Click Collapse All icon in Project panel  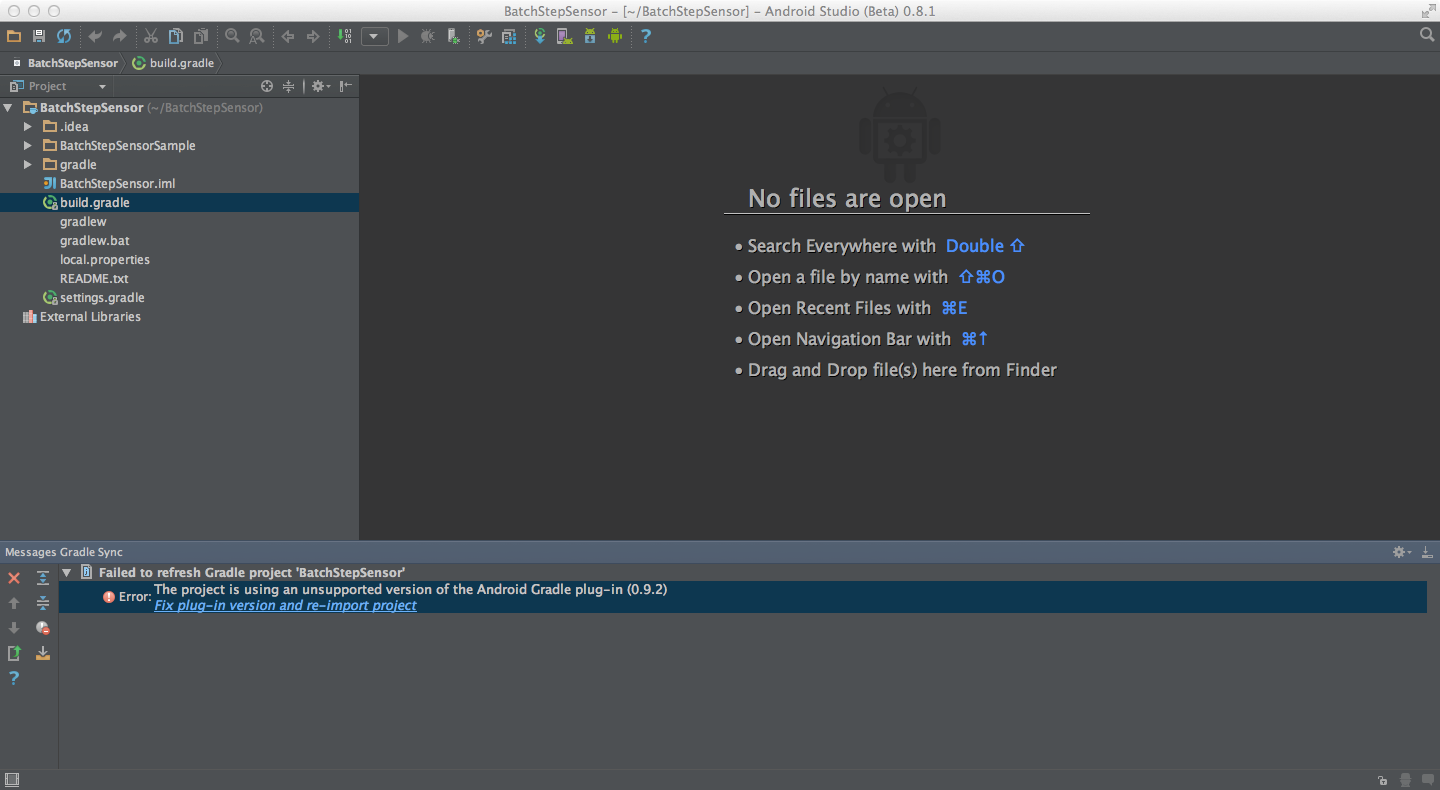pos(288,86)
